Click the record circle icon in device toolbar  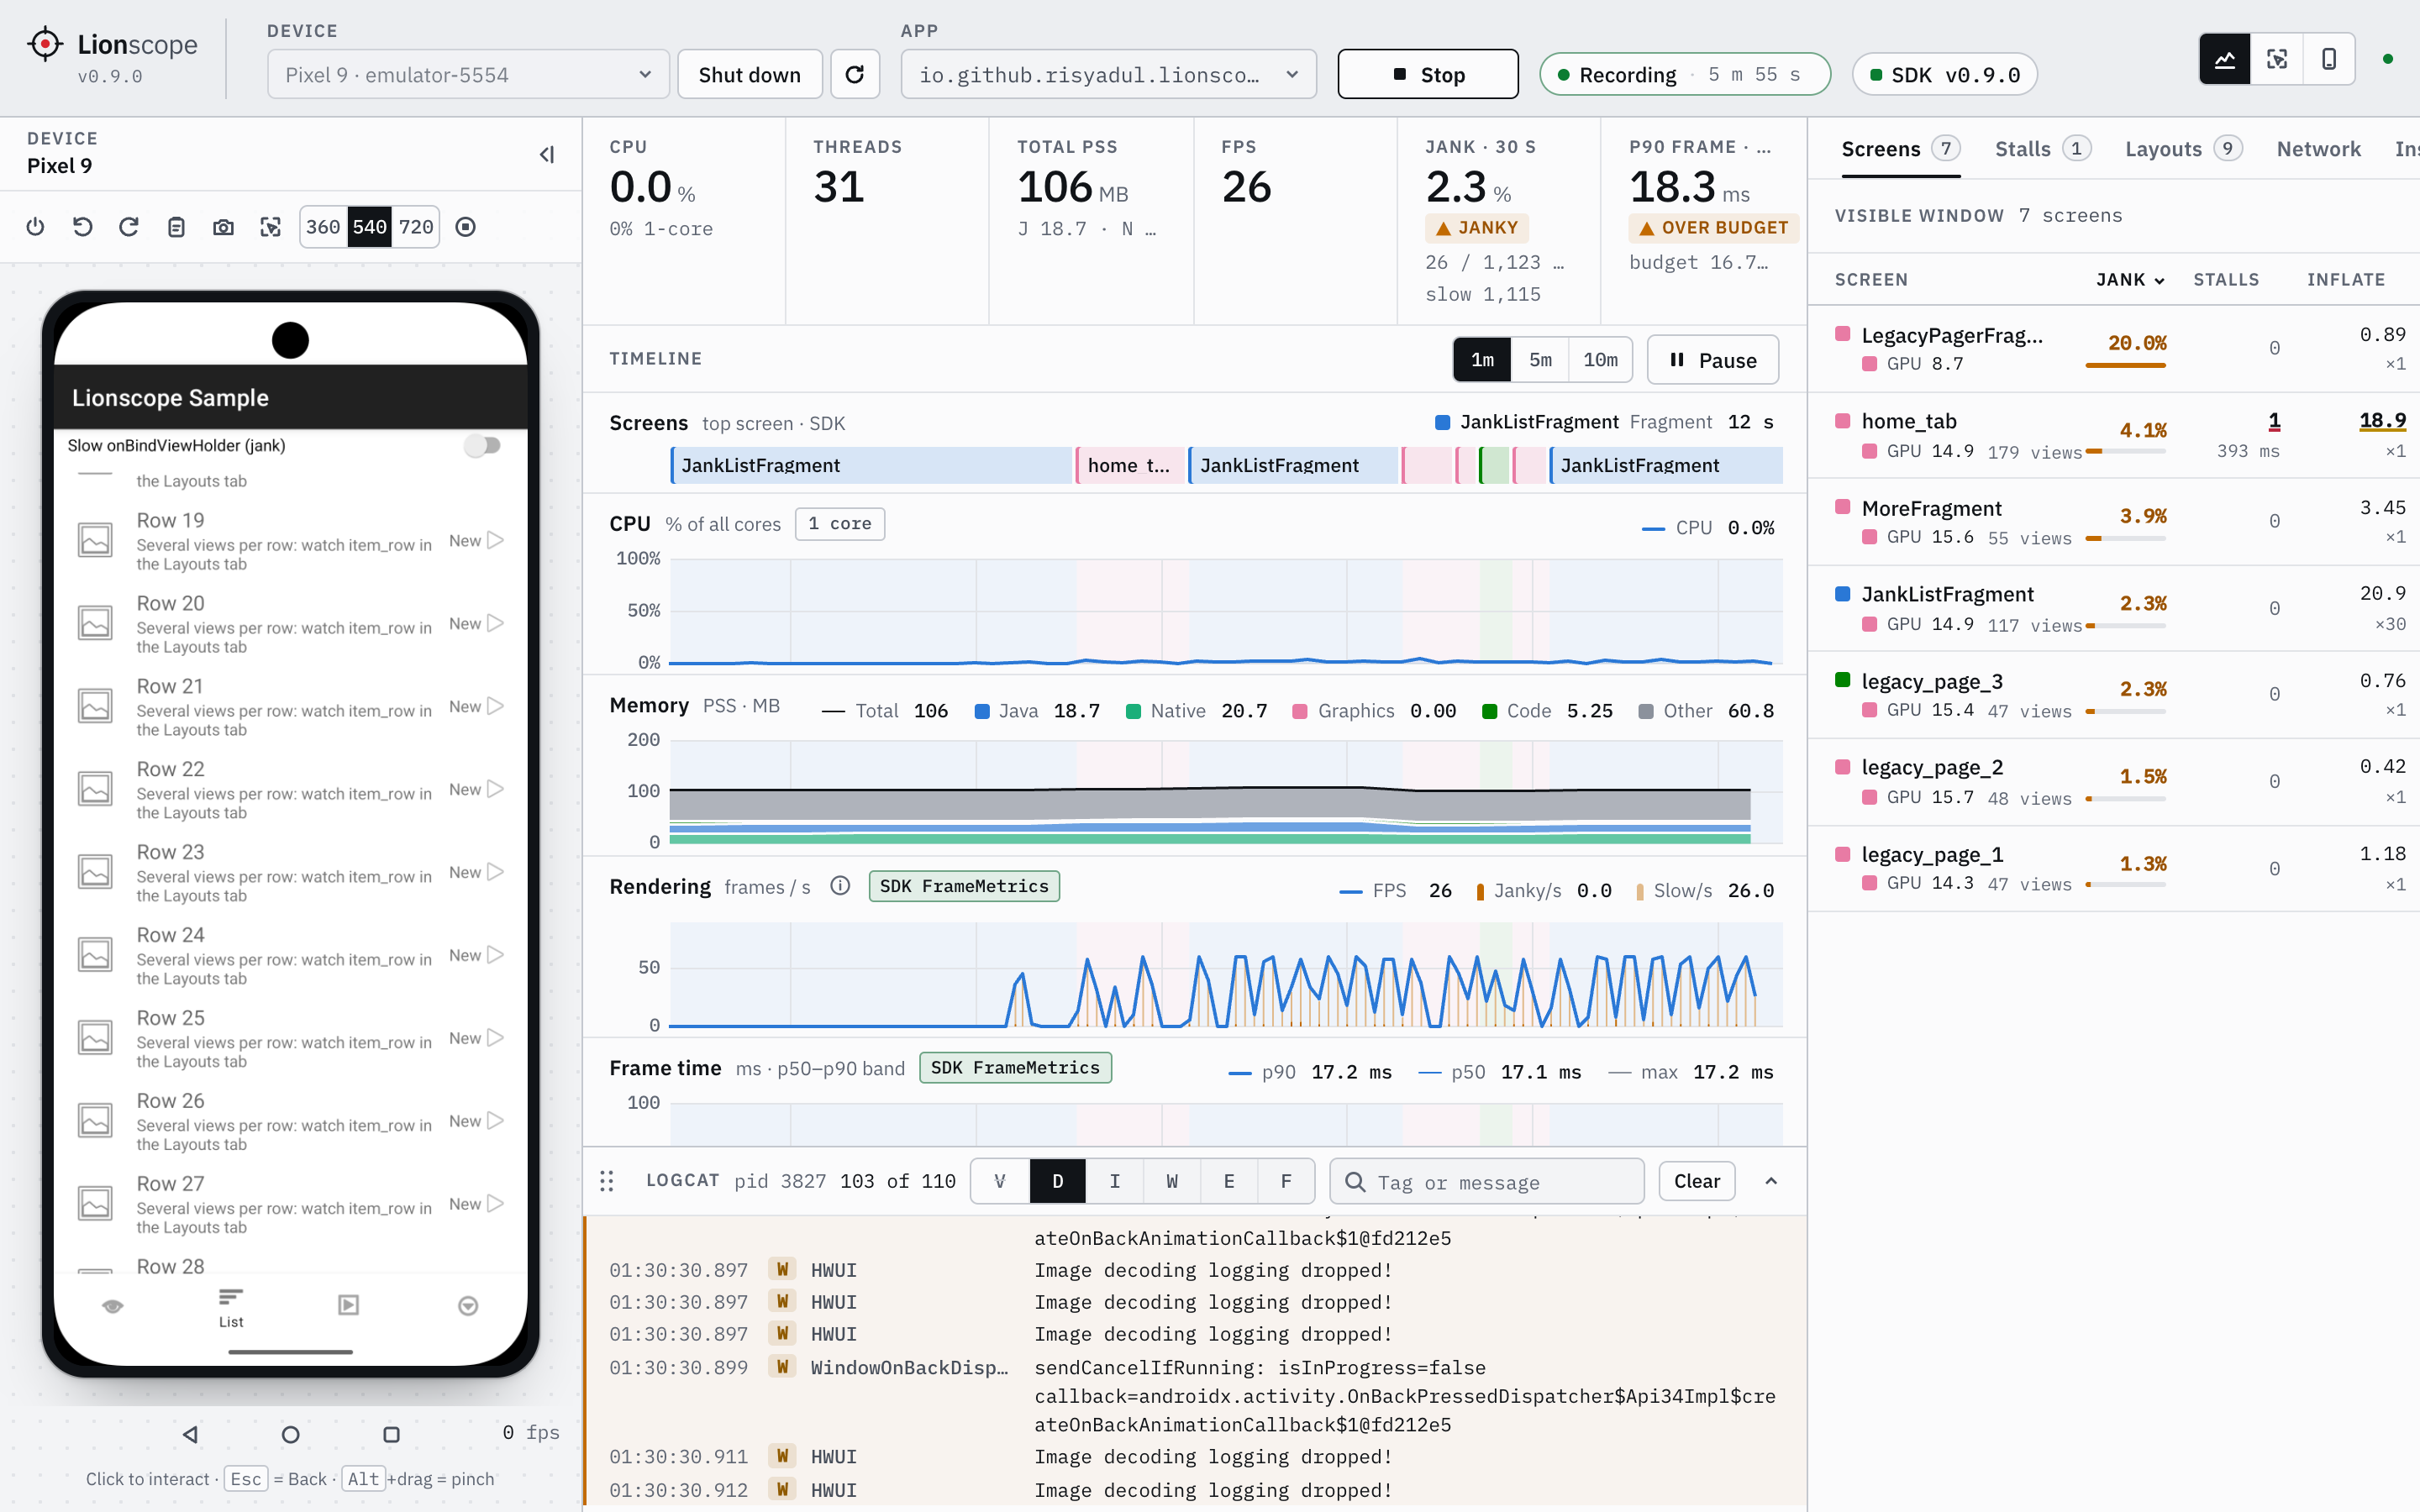(465, 227)
